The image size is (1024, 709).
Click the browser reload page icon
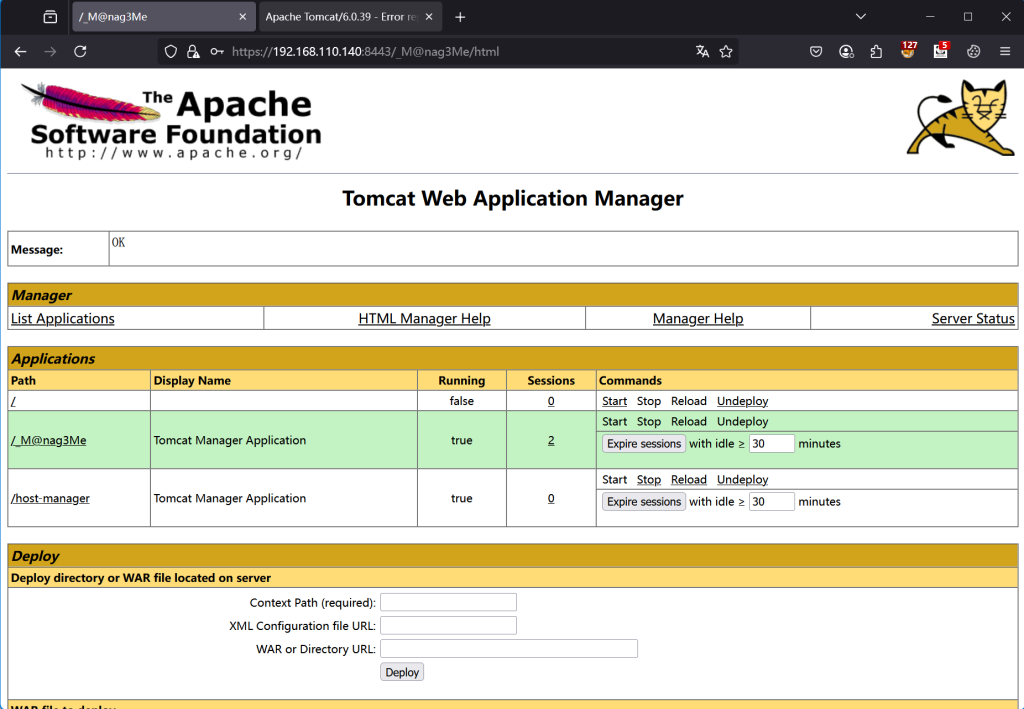click(x=80, y=52)
